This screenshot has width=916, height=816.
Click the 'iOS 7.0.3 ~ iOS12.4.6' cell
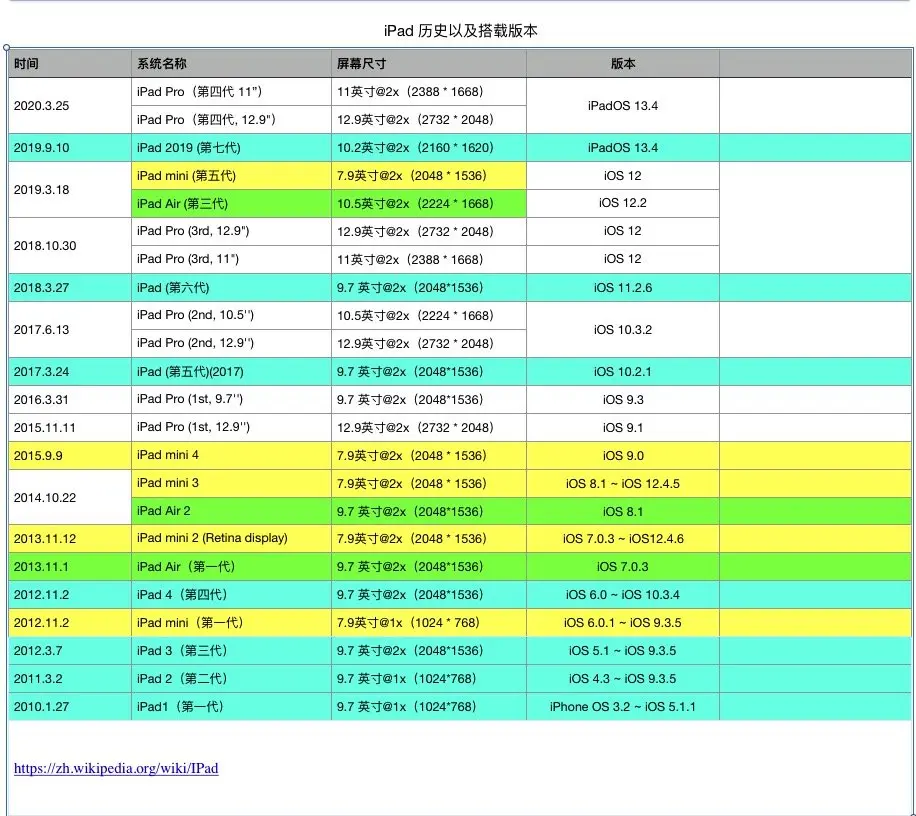click(623, 539)
